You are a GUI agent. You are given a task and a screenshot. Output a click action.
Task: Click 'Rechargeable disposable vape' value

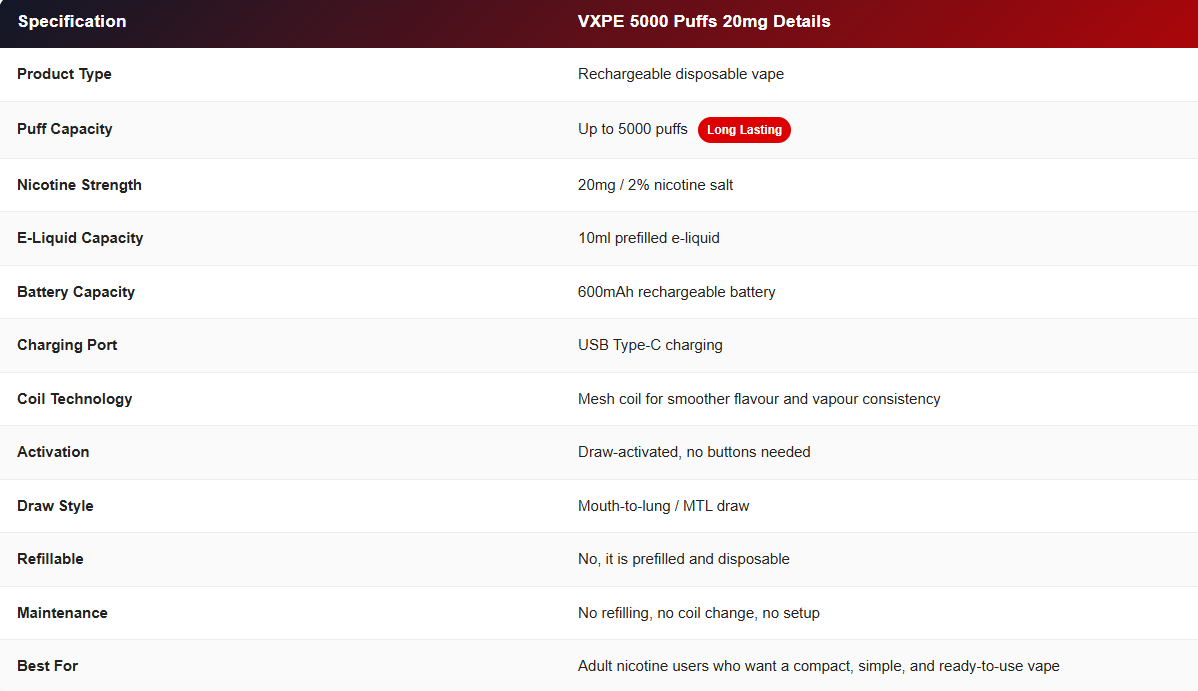pos(681,74)
